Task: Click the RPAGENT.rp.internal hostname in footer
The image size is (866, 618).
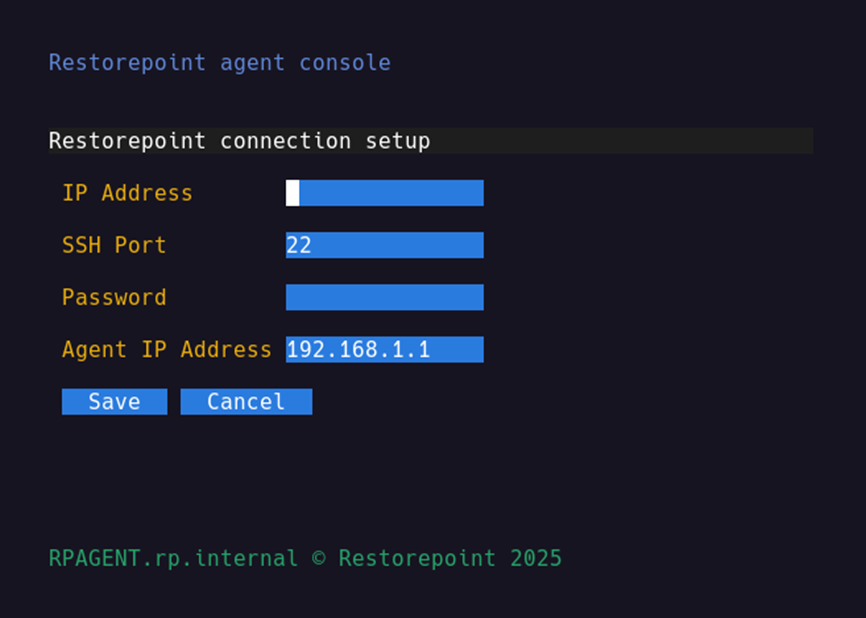Action: [173, 557]
